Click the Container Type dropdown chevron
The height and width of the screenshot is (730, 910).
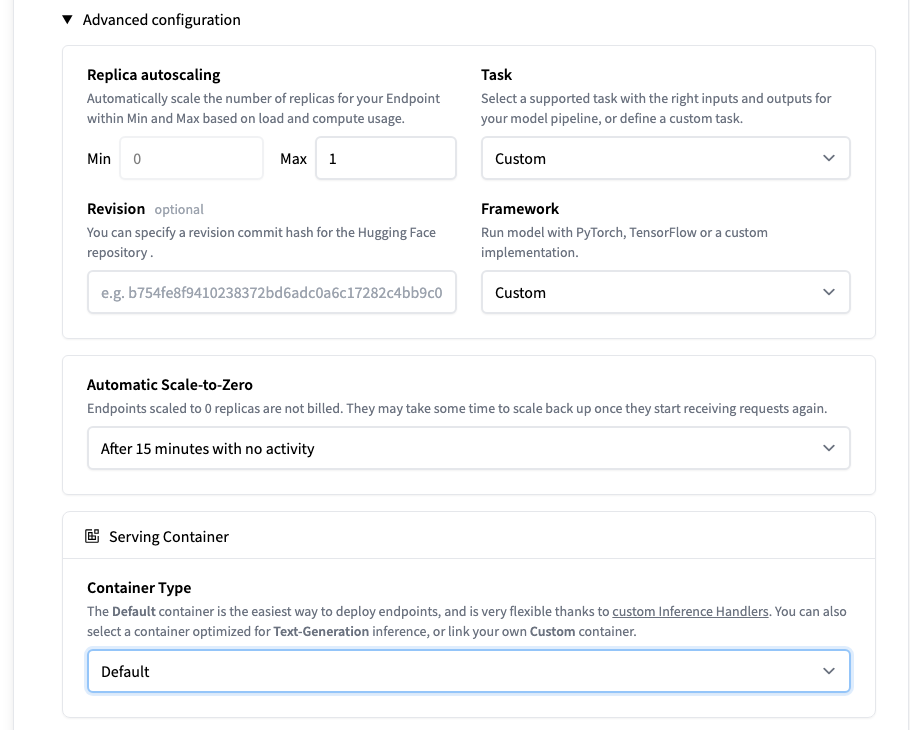[828, 671]
